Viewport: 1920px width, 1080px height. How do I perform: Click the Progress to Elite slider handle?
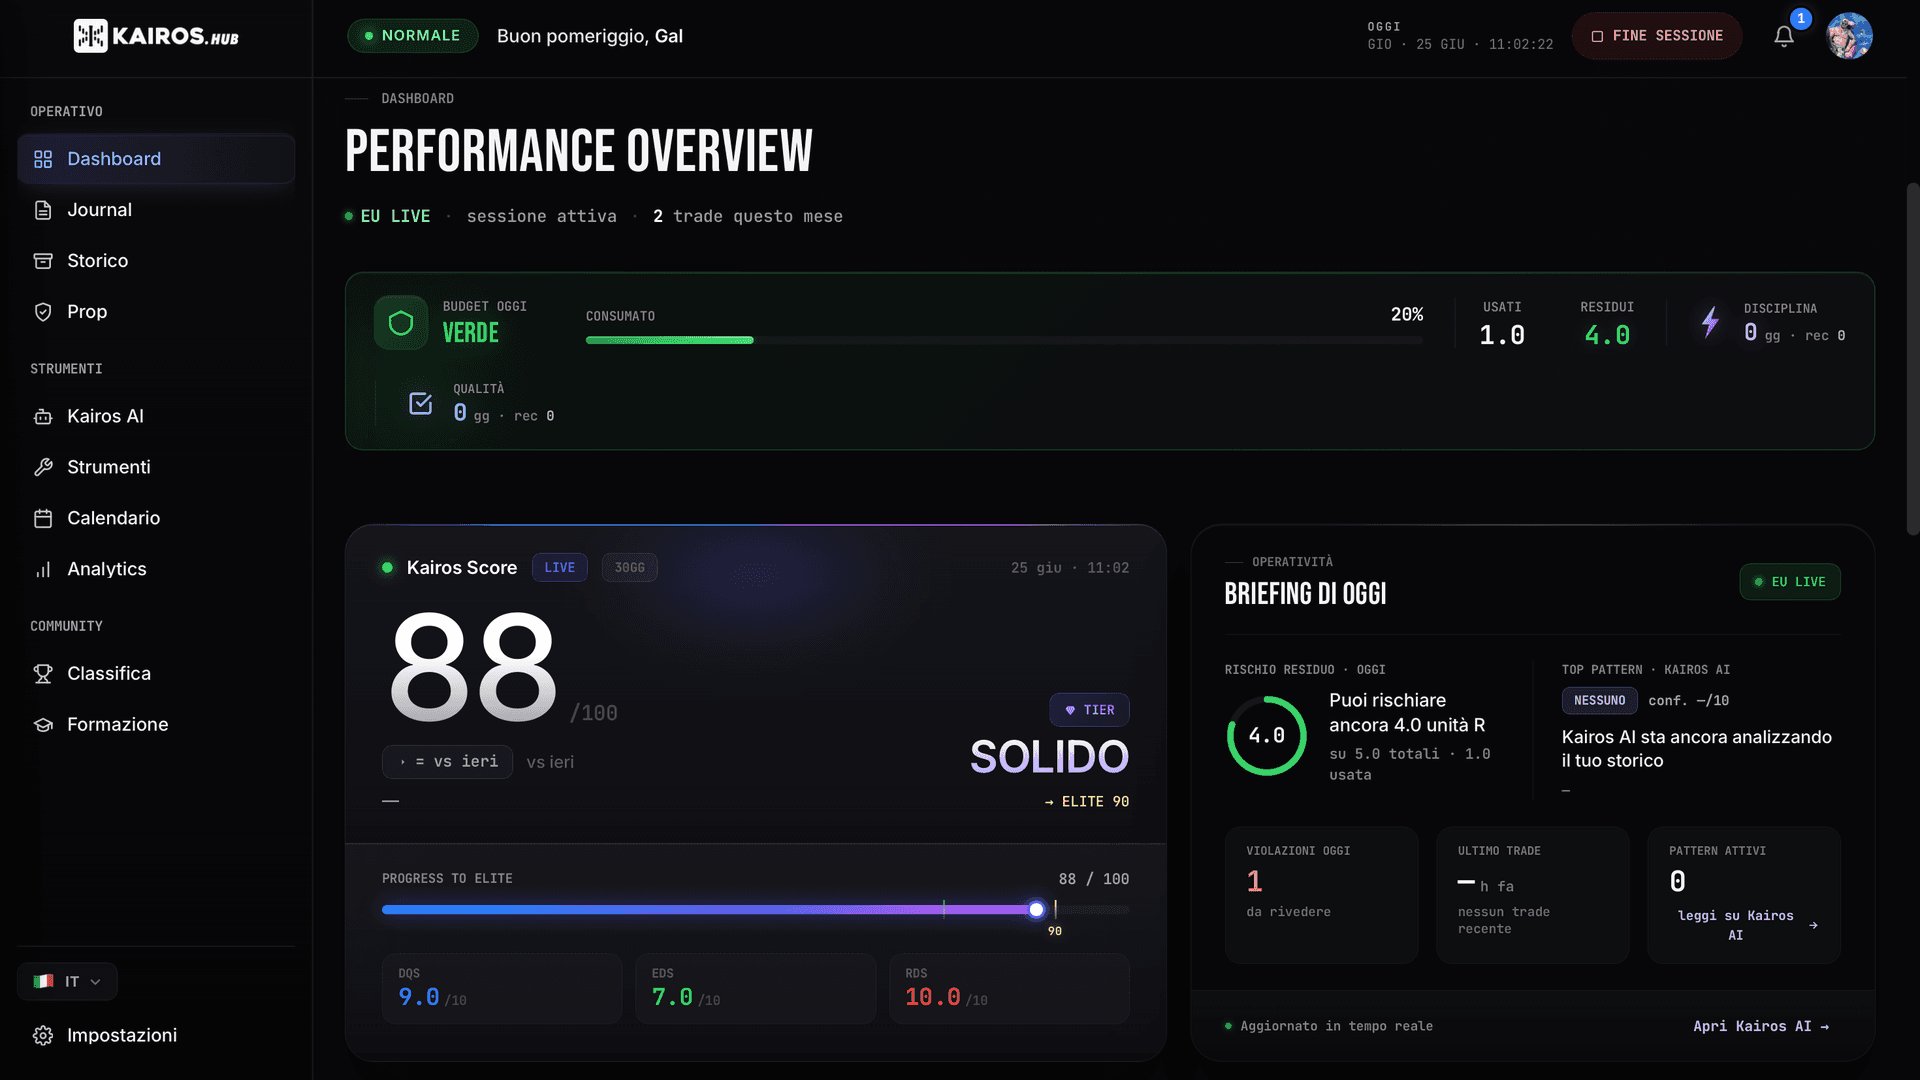pos(1037,910)
